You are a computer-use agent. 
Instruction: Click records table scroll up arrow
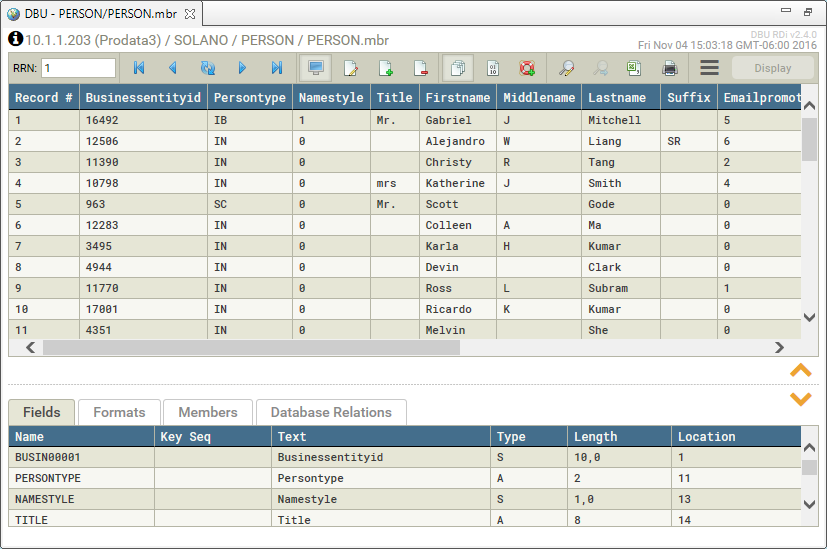[810, 105]
